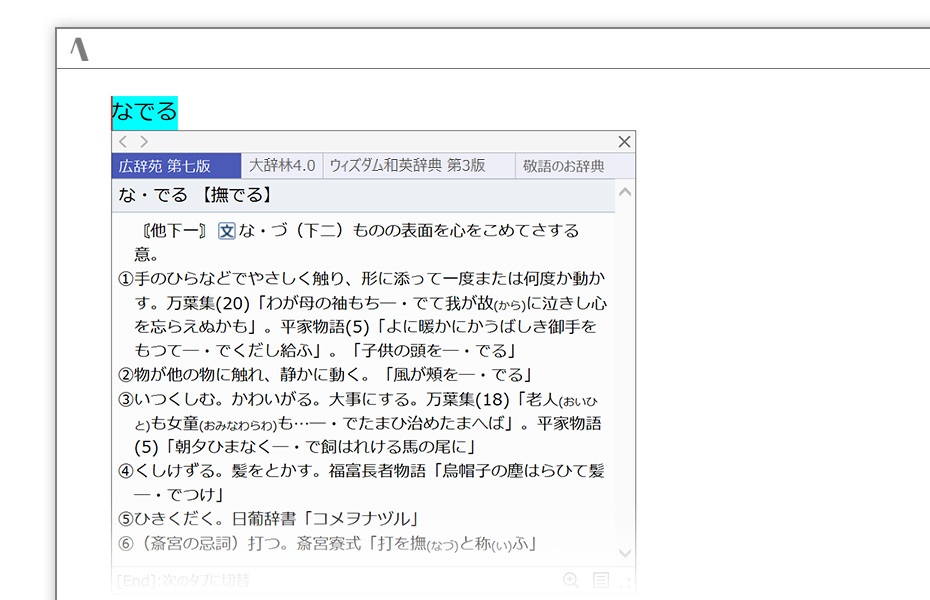Image resolution: width=930 pixels, height=600 pixels.
Task: Click the forward arrow in dictionary popup
Action: coord(144,142)
